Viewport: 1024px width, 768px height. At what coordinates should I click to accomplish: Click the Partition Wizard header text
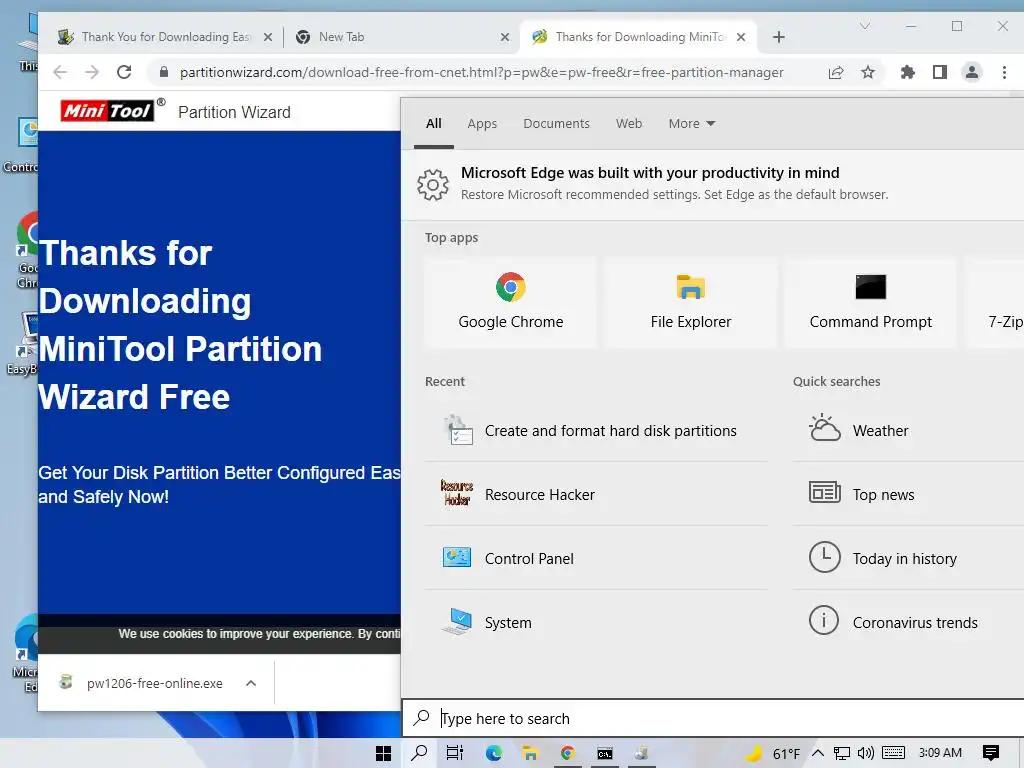[x=234, y=112]
